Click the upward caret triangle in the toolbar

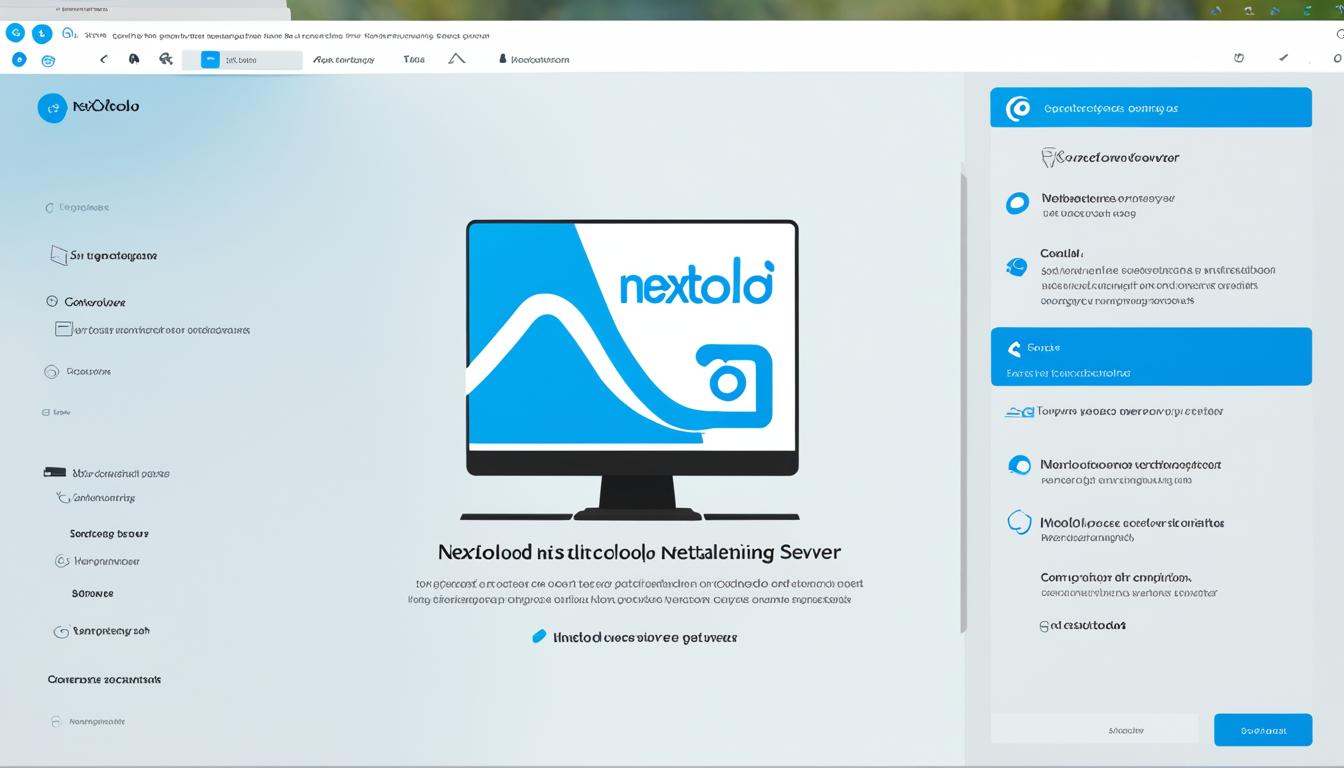click(457, 59)
